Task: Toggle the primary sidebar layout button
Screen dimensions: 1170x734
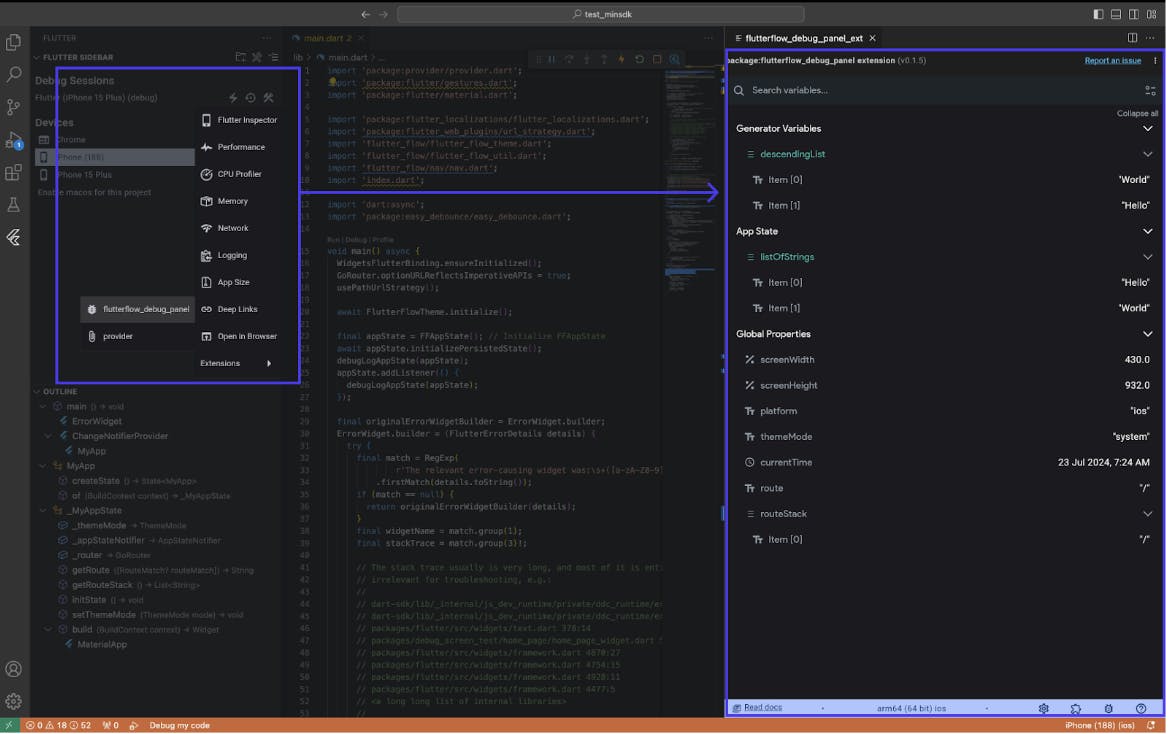Action: 1099,14
